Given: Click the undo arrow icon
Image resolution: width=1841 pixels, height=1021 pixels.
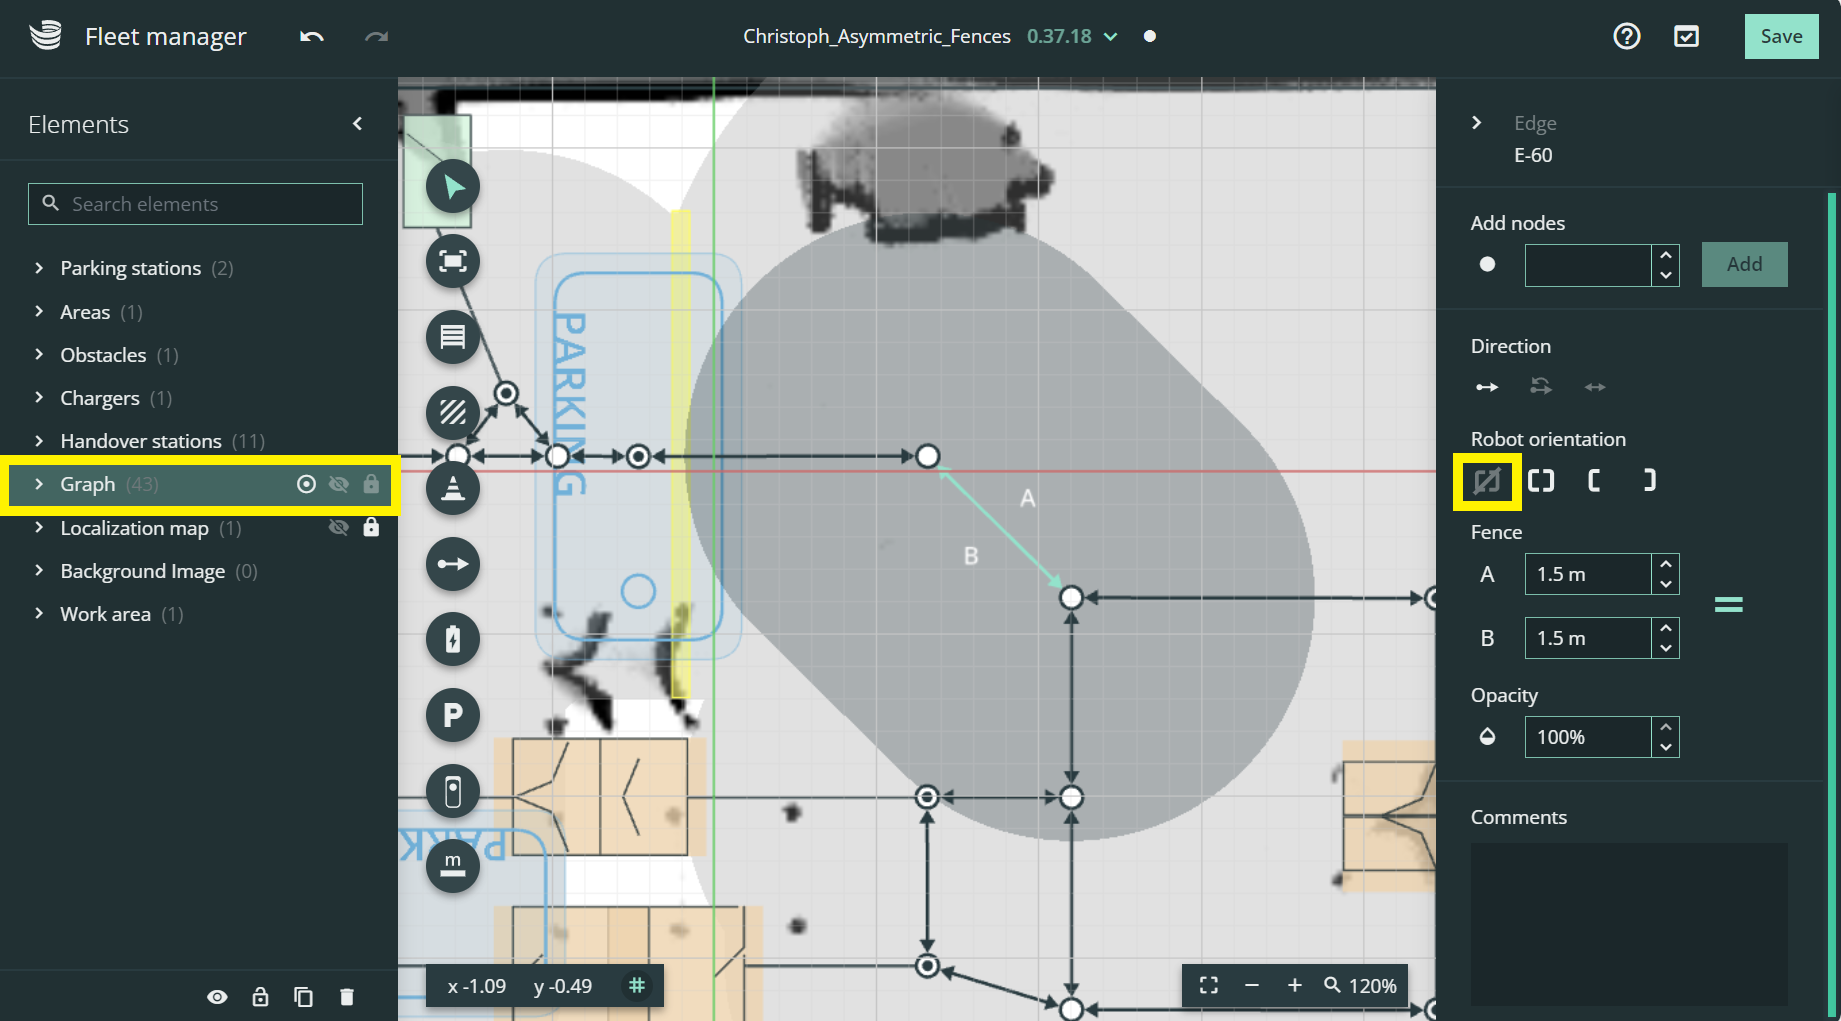Looking at the screenshot, I should tap(312, 37).
